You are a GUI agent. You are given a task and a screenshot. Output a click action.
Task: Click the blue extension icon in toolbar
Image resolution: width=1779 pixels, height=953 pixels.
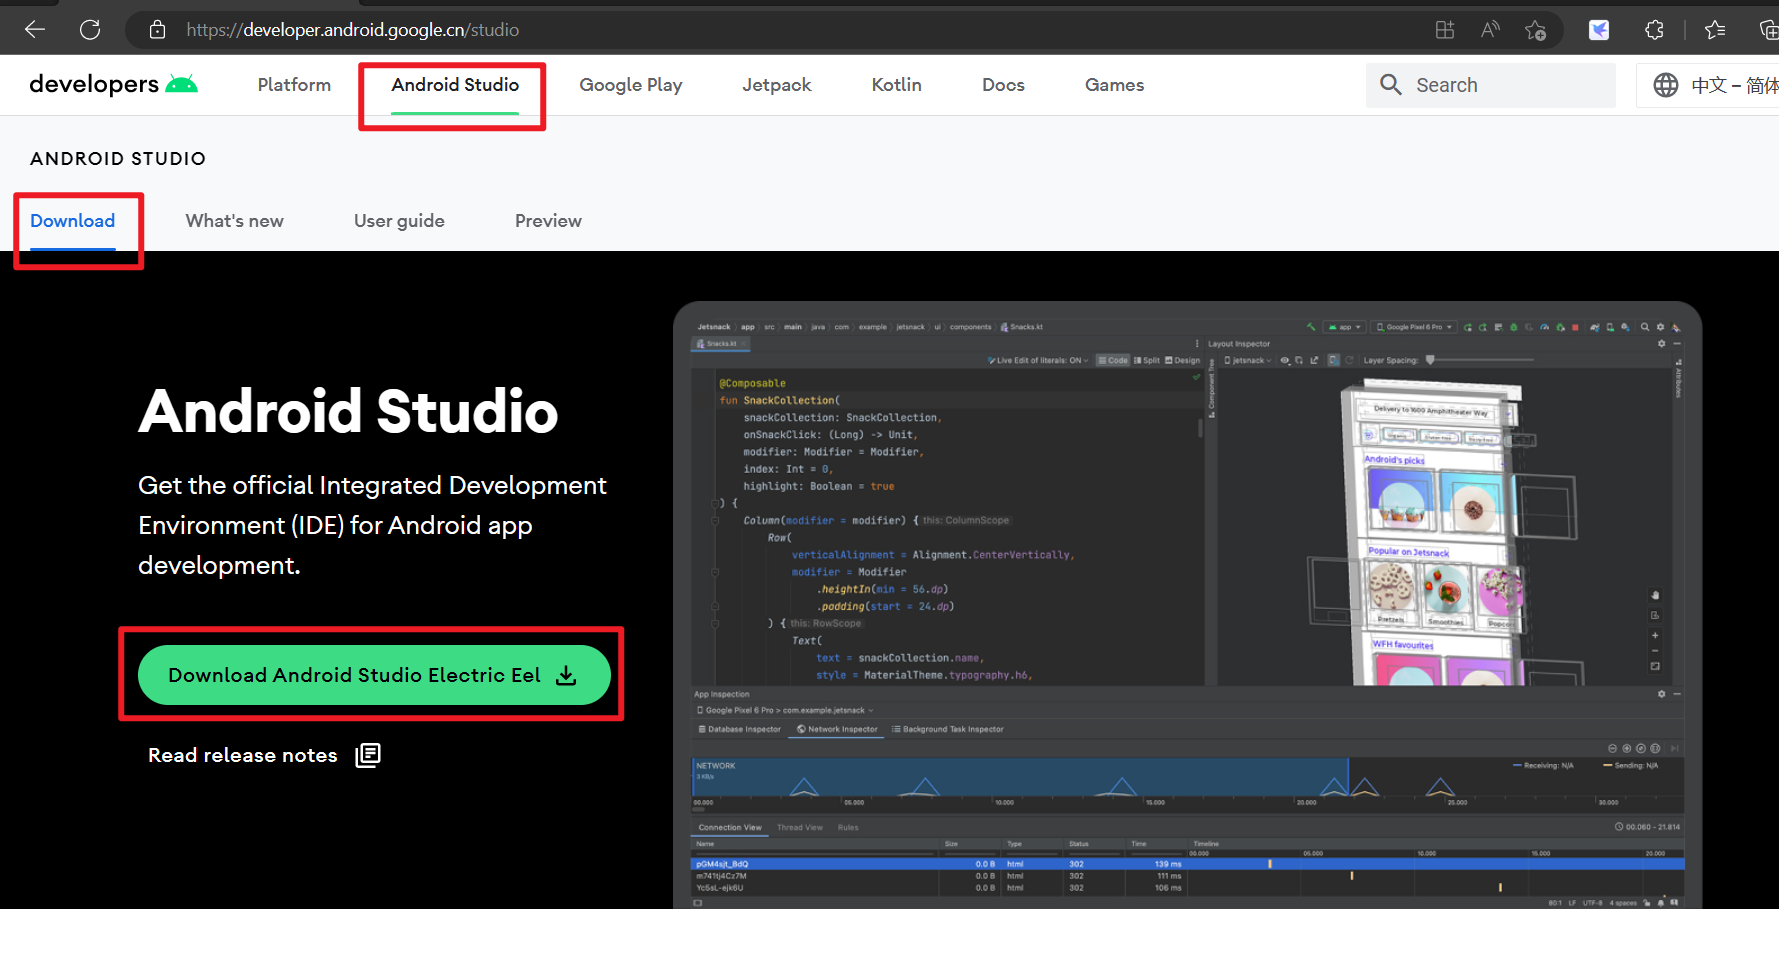[1599, 30]
